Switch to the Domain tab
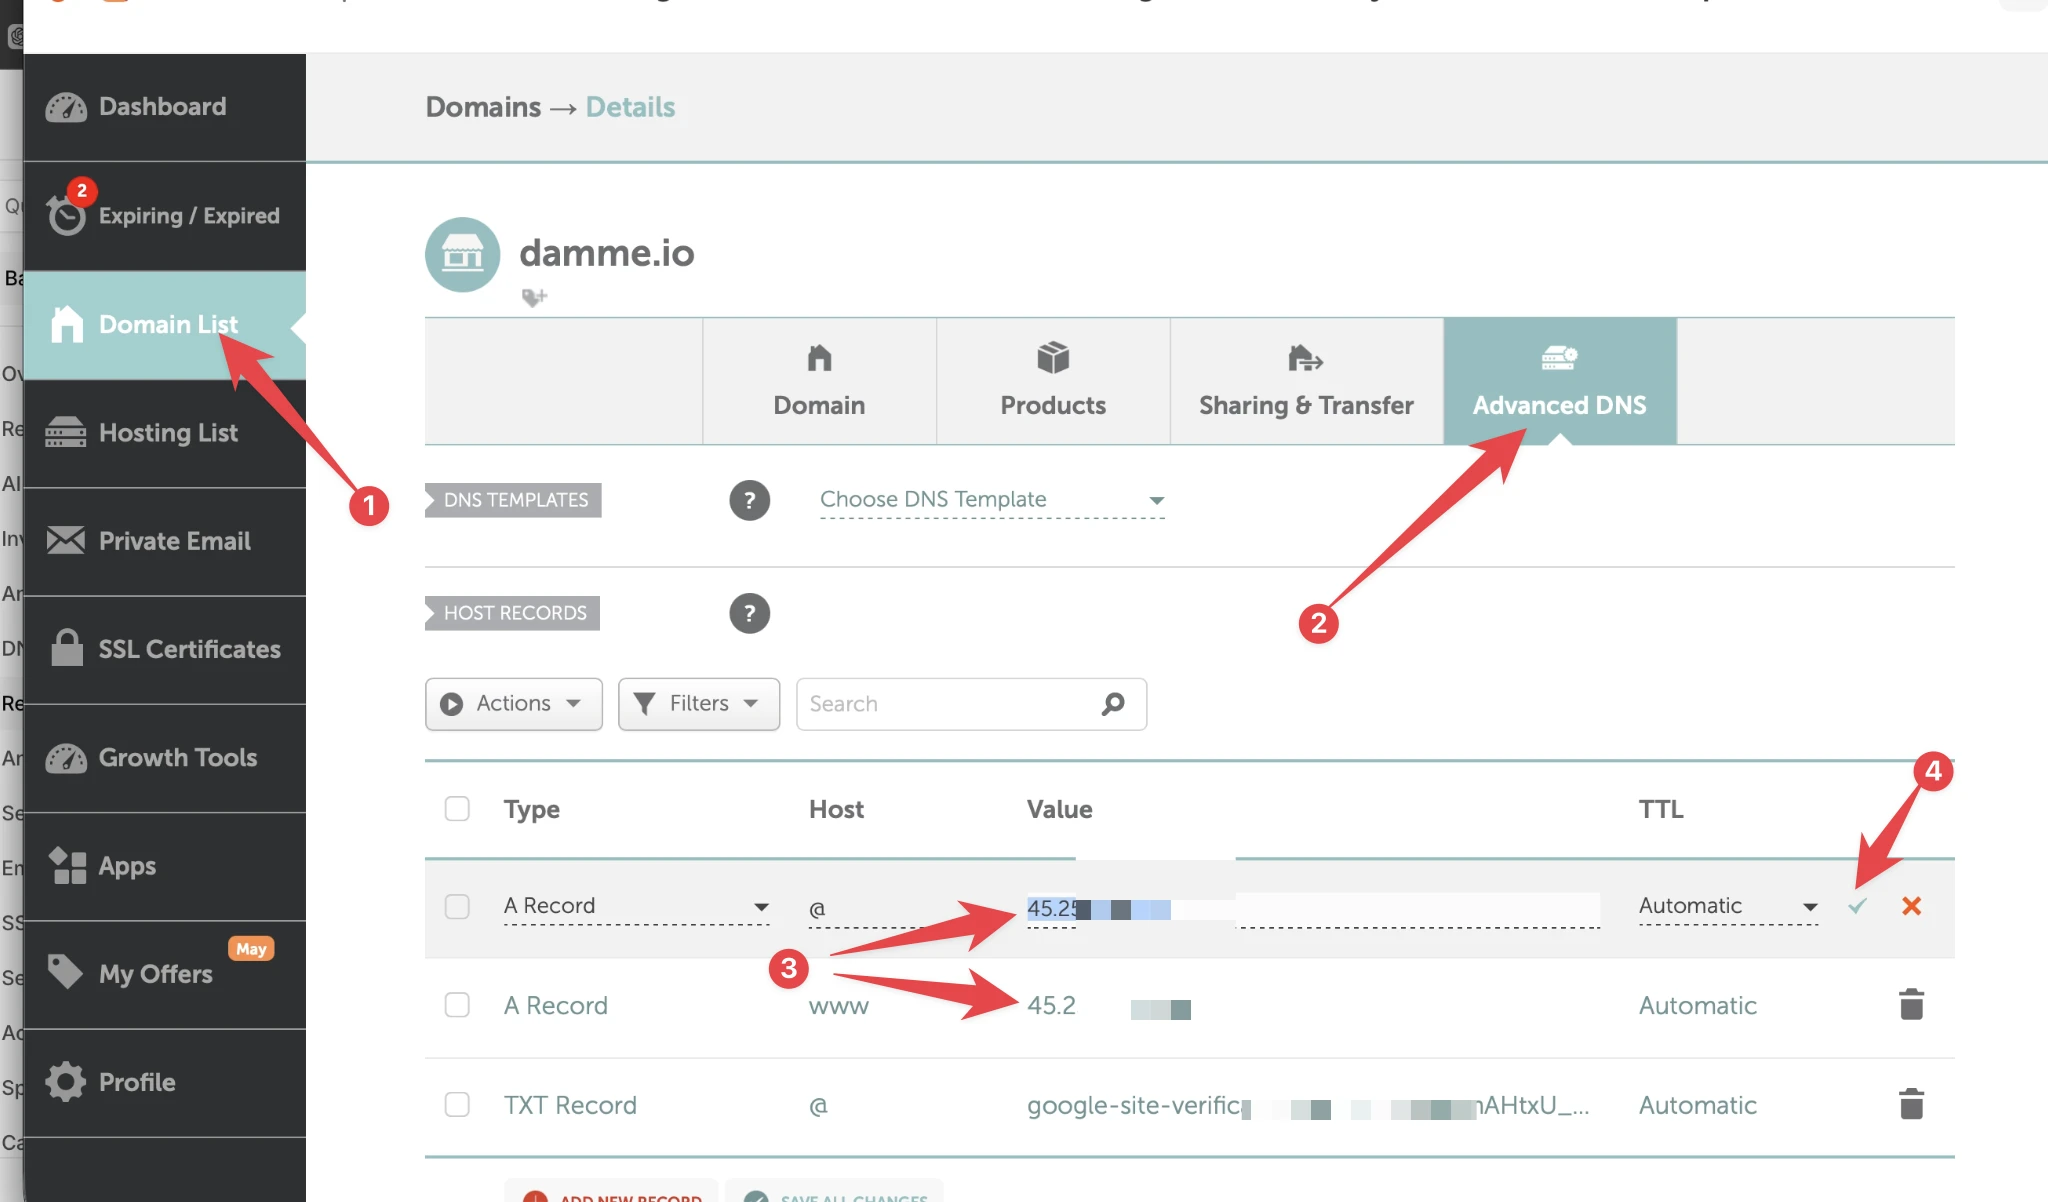Image resolution: width=2048 pixels, height=1202 pixels. click(x=819, y=381)
